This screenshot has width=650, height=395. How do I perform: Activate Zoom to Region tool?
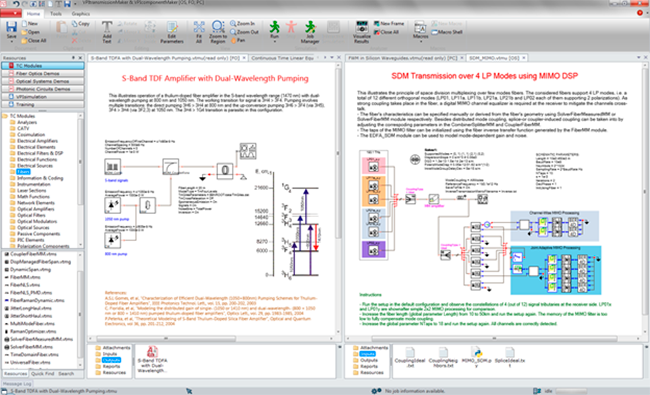tap(218, 32)
